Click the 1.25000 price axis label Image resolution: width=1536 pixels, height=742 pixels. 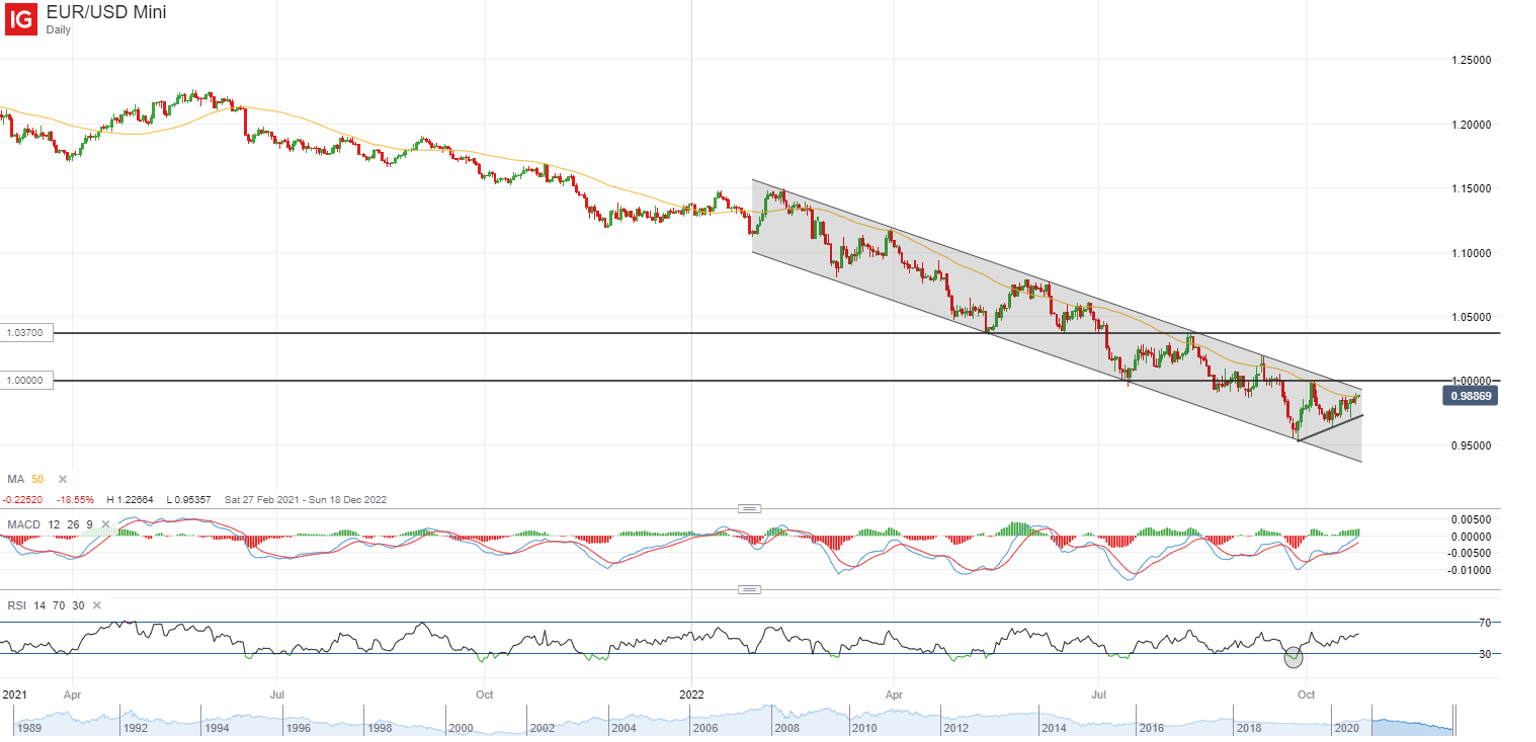point(1472,60)
